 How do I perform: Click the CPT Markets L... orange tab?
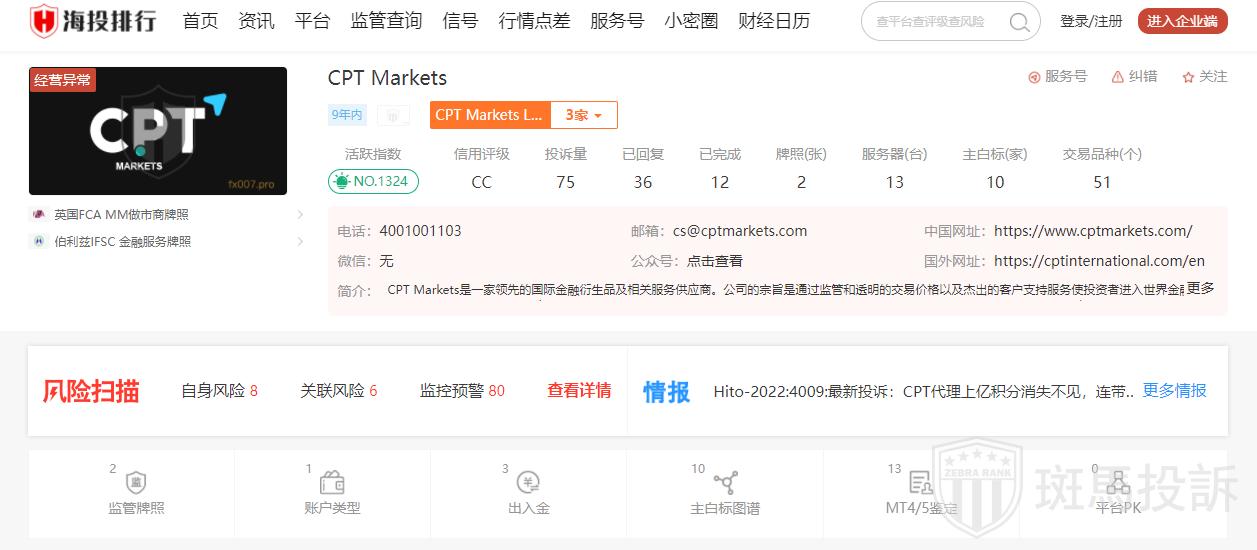(x=490, y=115)
